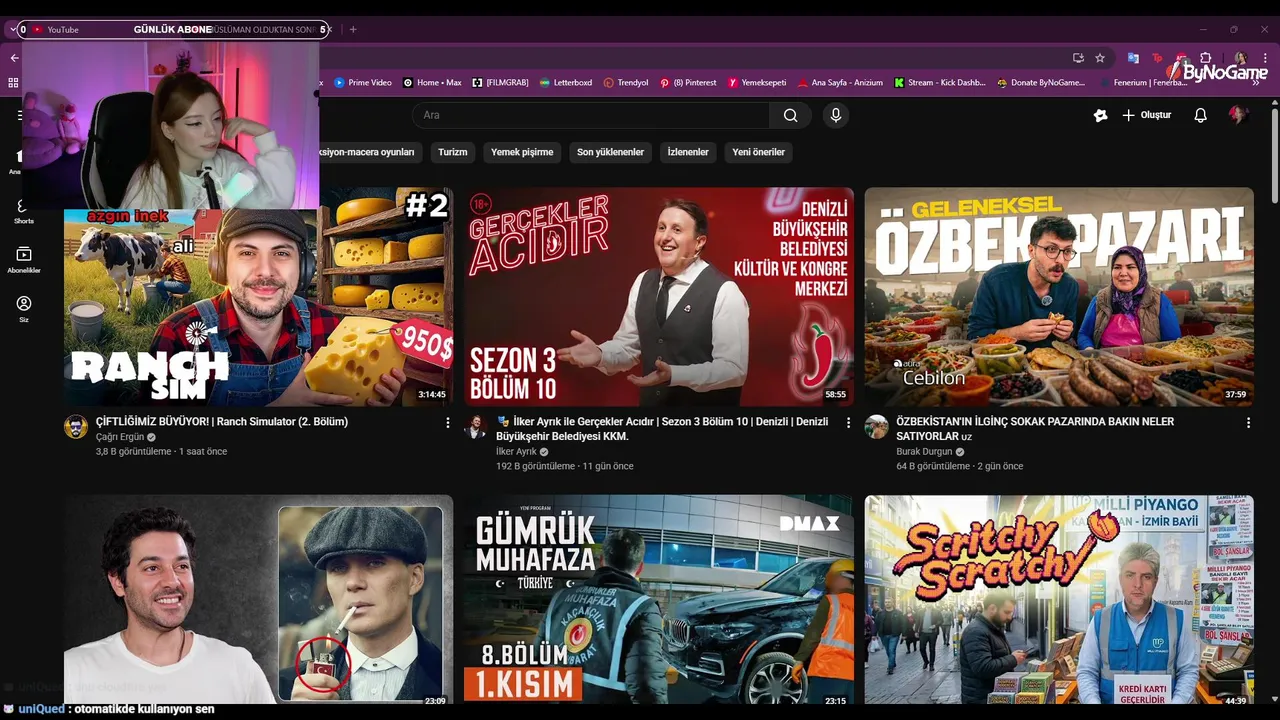Open [FILMGRAB] bookmark
Screen dimensions: 1280x720
(500, 83)
